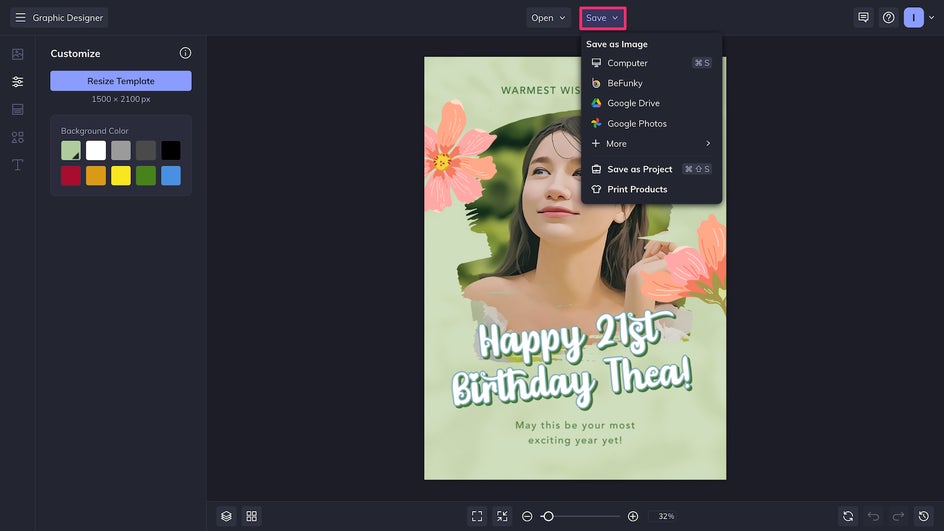The image size is (944, 531).
Task: Open the grid view icon in bottom bar
Action: tap(252, 516)
